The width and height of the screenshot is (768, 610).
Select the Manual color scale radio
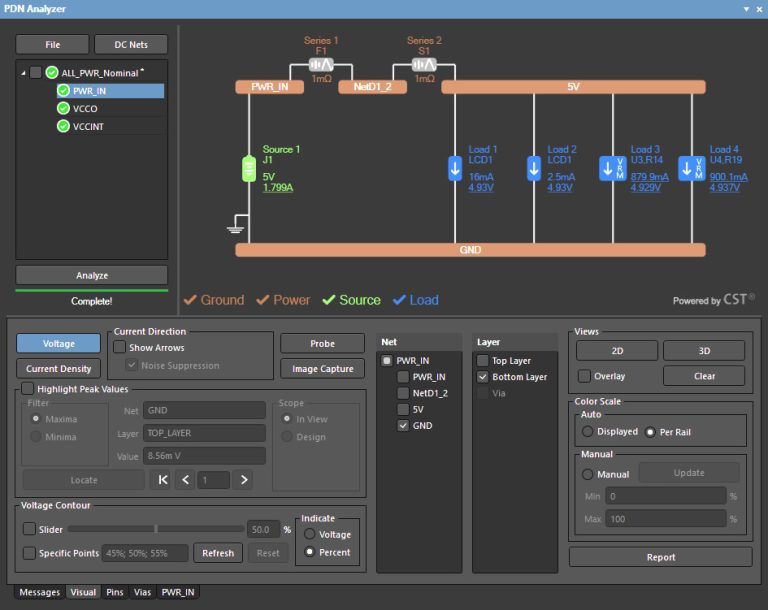(x=587, y=474)
